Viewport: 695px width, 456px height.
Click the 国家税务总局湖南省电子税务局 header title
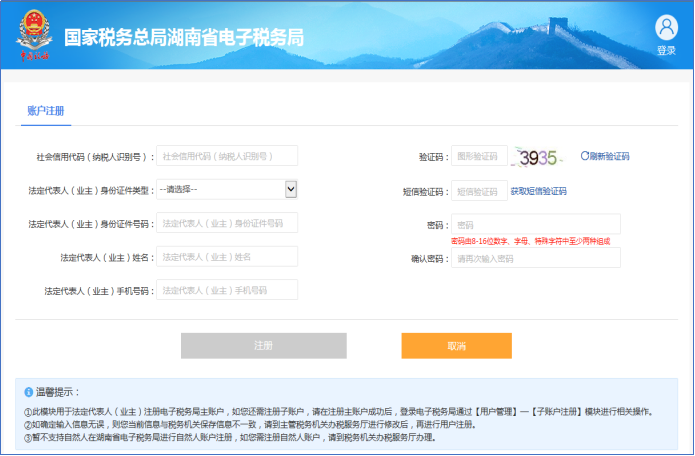183,38
